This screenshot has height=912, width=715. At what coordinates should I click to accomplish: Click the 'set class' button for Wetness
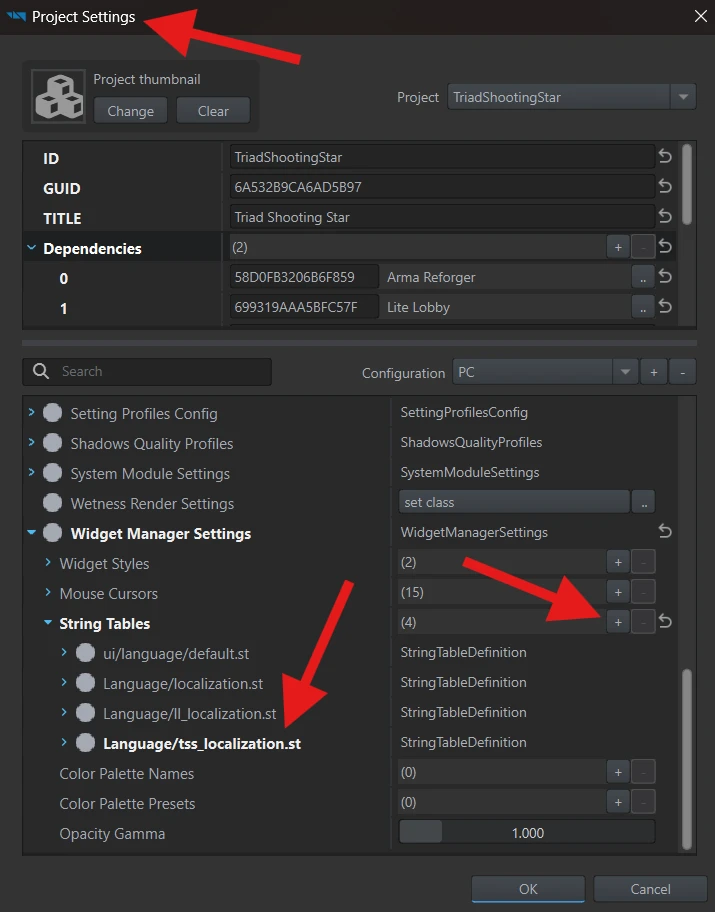pos(514,503)
